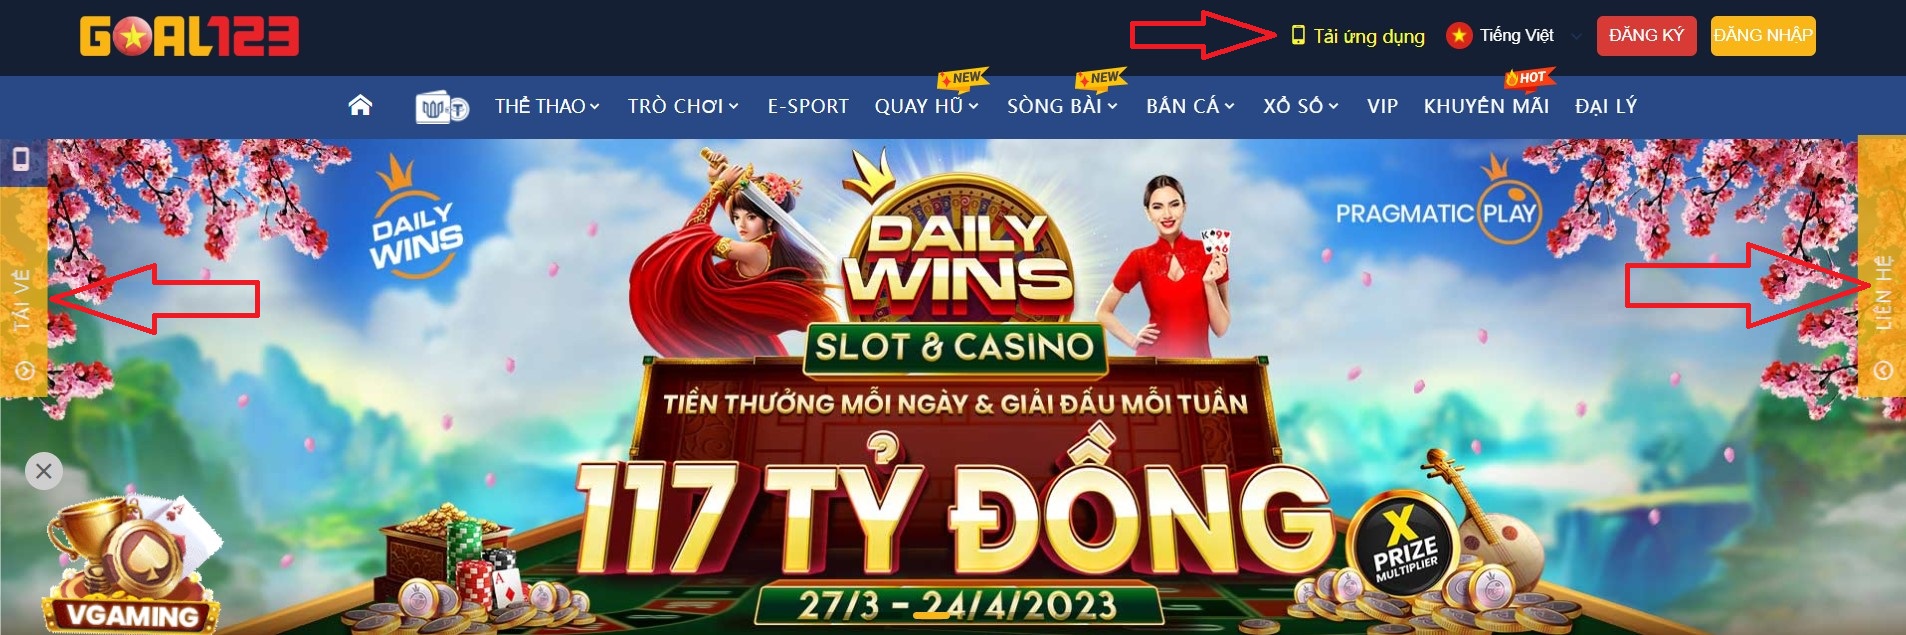Click the Đăng Ký button
Viewport: 1906px width, 635px height.
click(1646, 36)
